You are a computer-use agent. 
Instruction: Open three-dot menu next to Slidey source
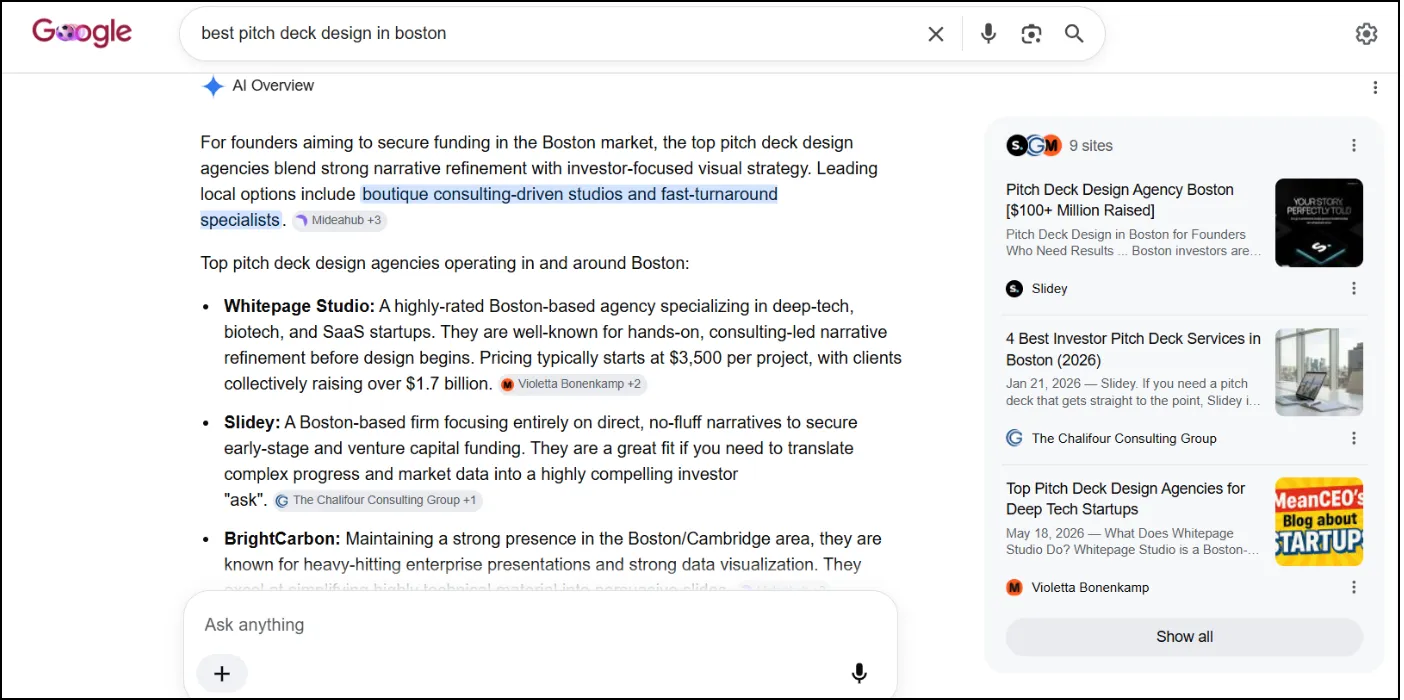(x=1354, y=289)
